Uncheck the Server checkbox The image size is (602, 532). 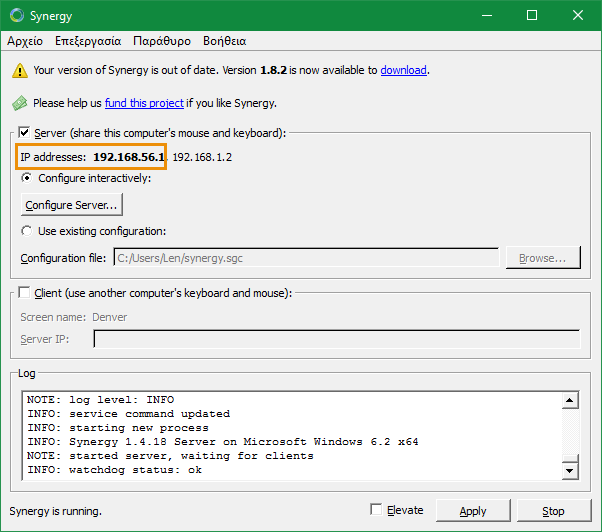point(24,133)
